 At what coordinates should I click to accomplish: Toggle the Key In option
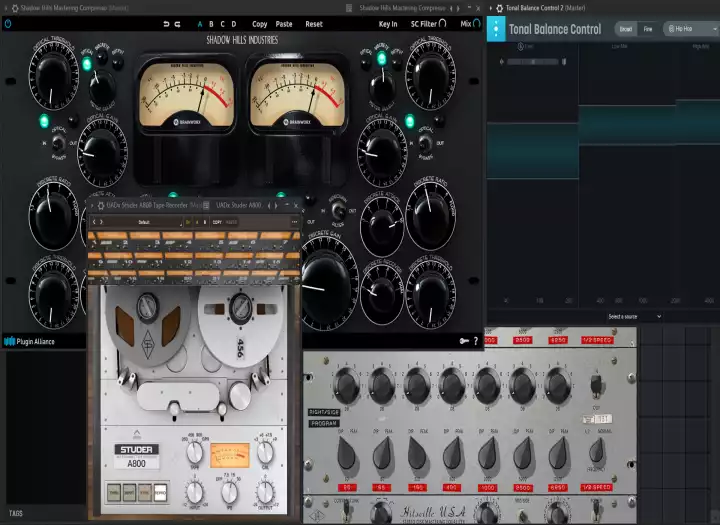[x=388, y=24]
